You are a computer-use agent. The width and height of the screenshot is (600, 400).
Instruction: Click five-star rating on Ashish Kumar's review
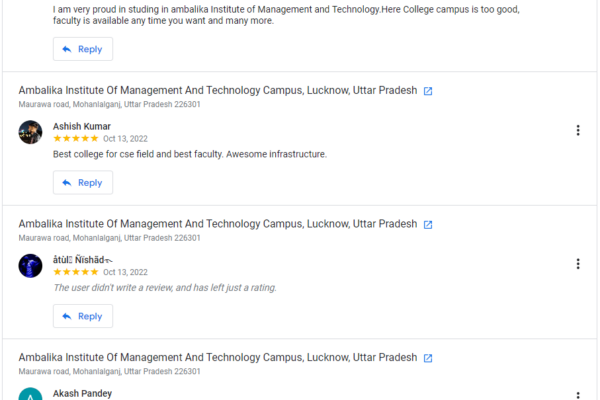[75, 139]
